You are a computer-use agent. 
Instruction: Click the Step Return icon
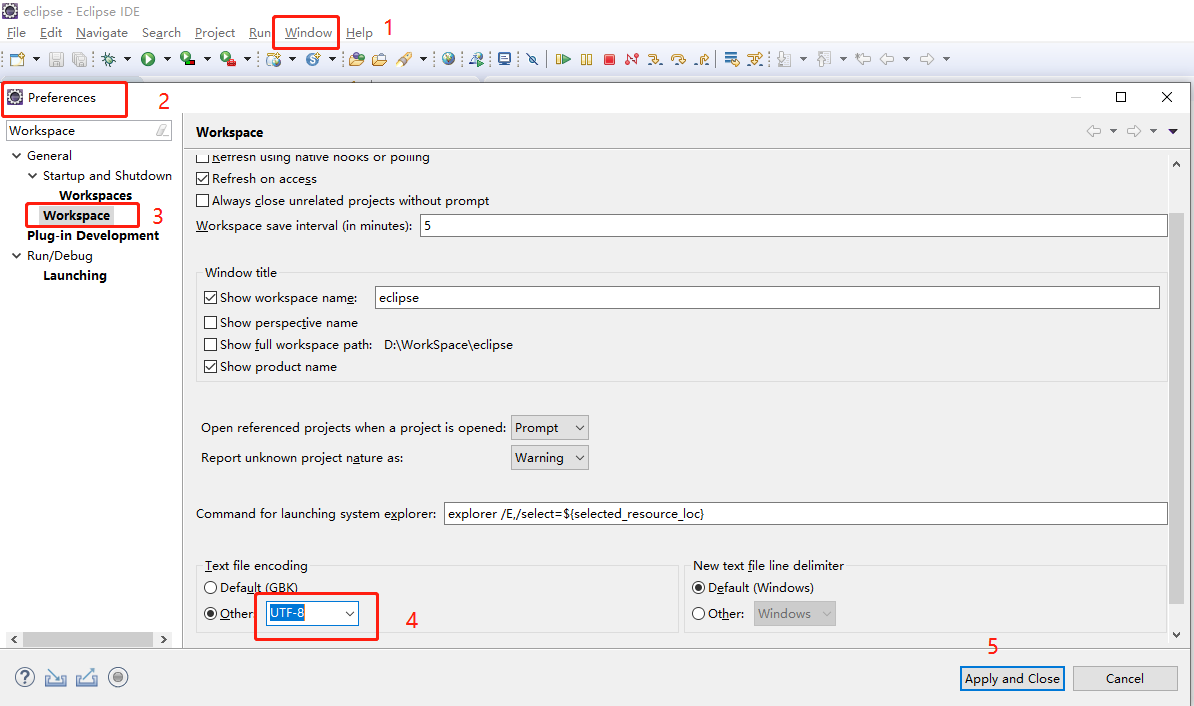(x=702, y=59)
